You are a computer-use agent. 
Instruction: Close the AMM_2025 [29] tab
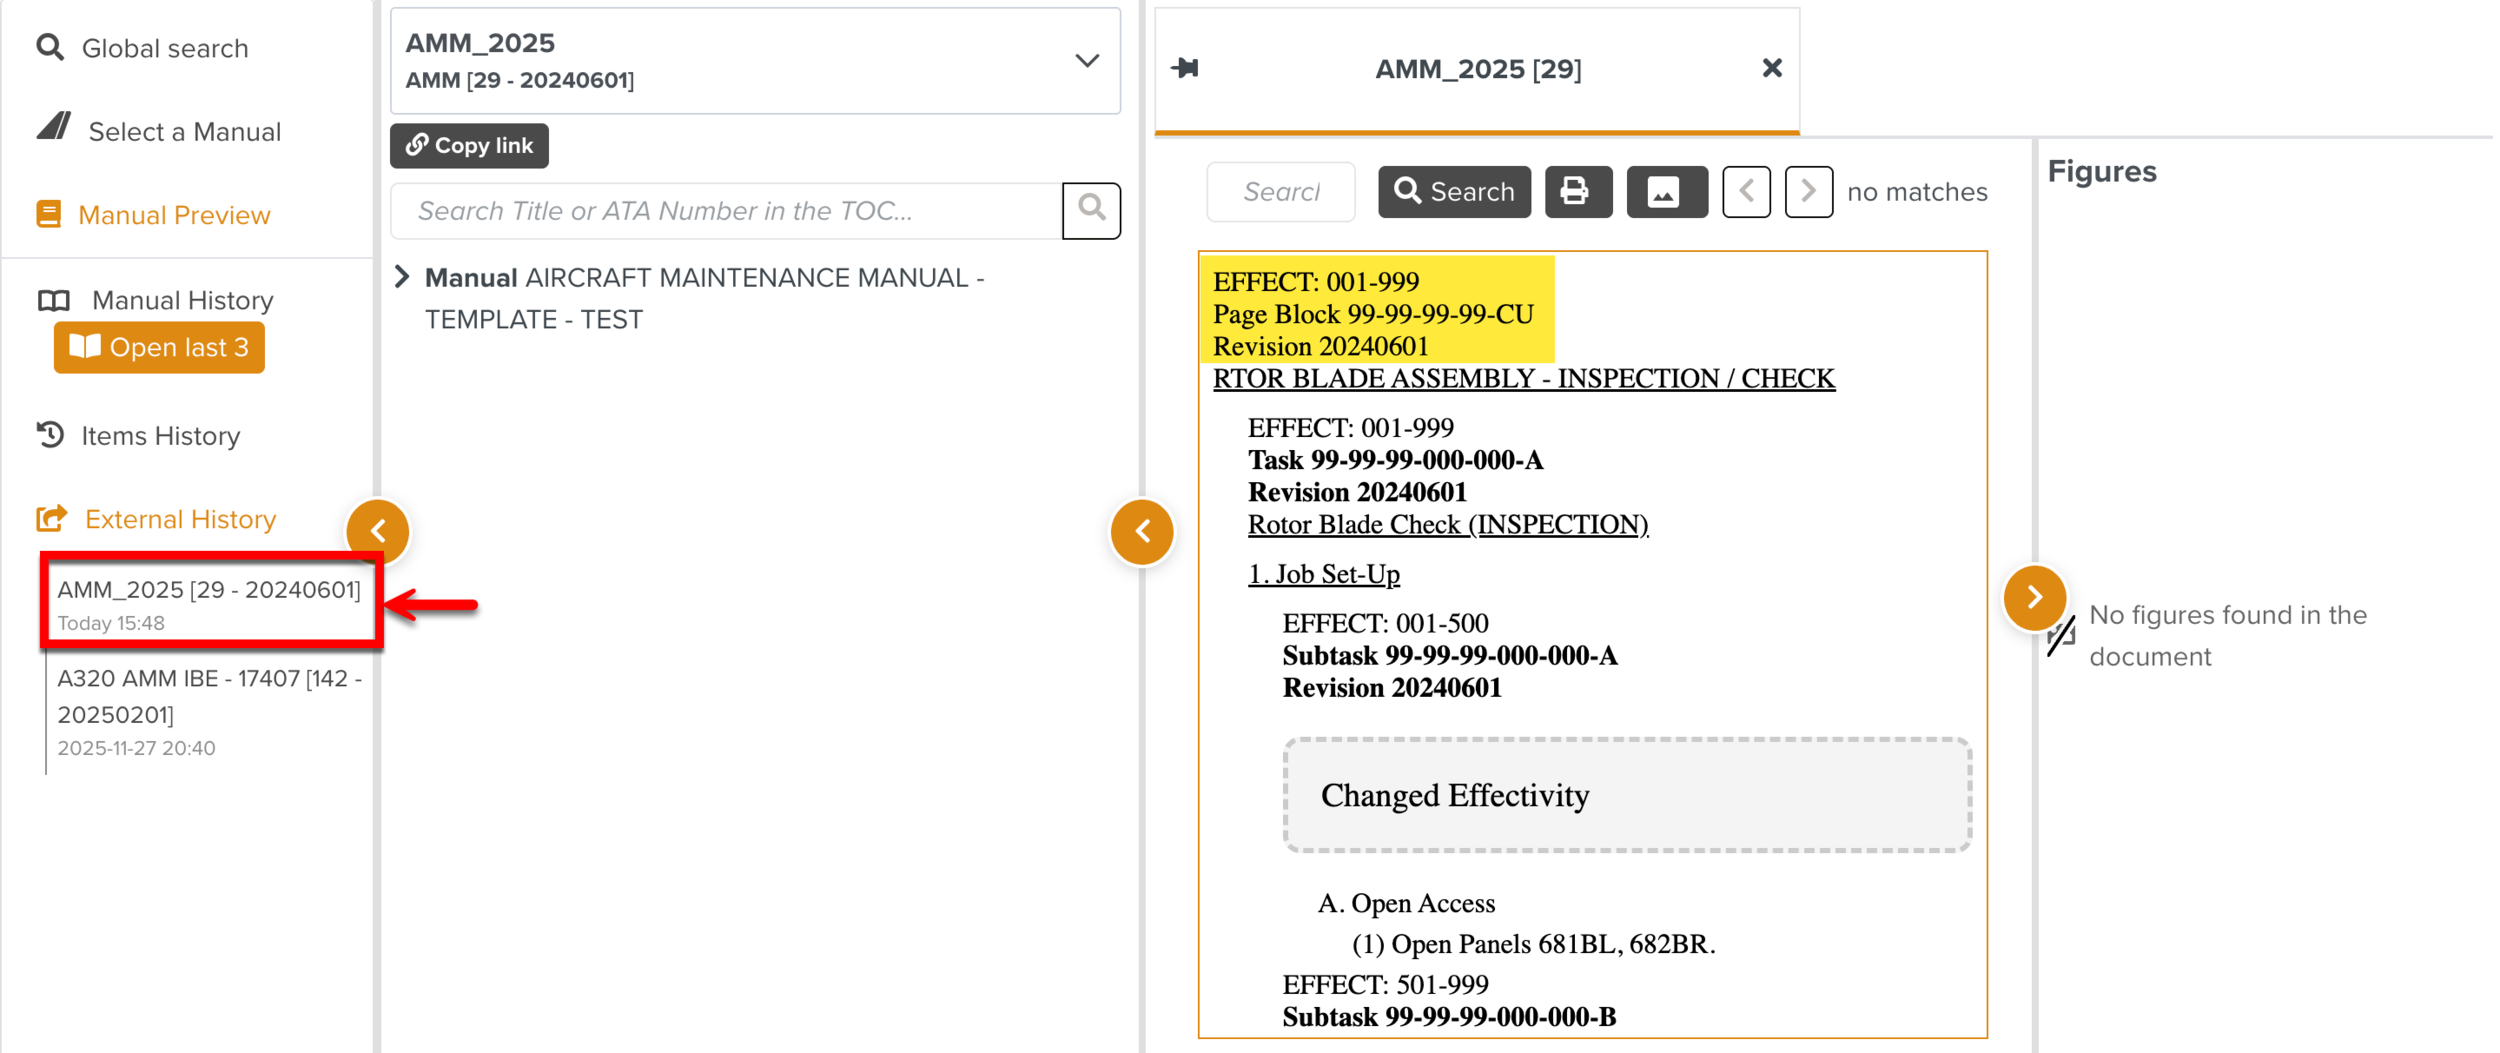[x=1771, y=68]
